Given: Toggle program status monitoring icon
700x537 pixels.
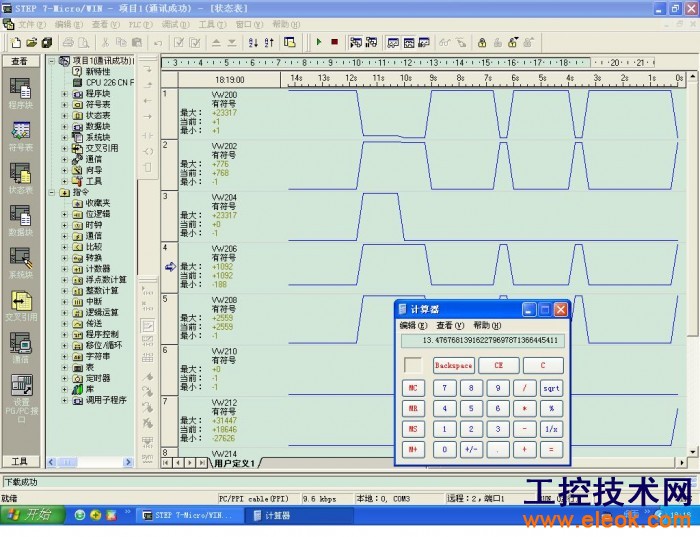Looking at the screenshot, I should pyautogui.click(x=355, y=42).
